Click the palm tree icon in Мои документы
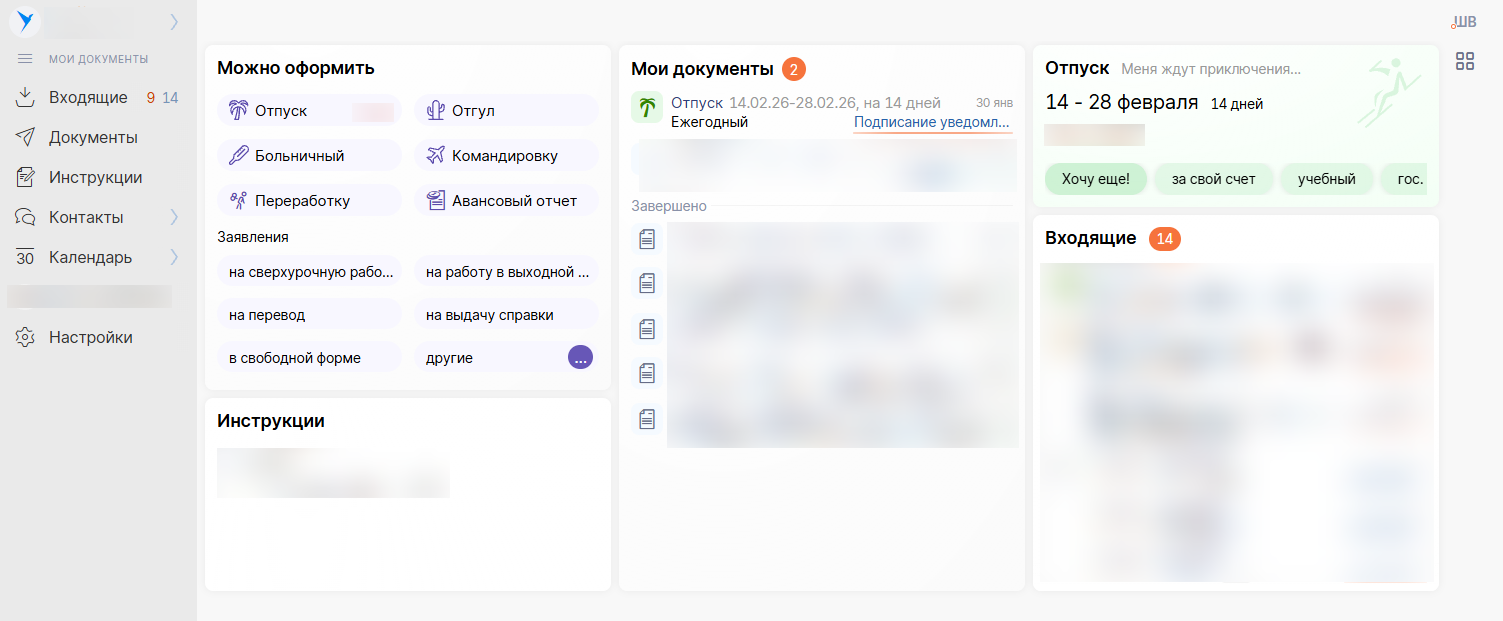 tap(647, 108)
